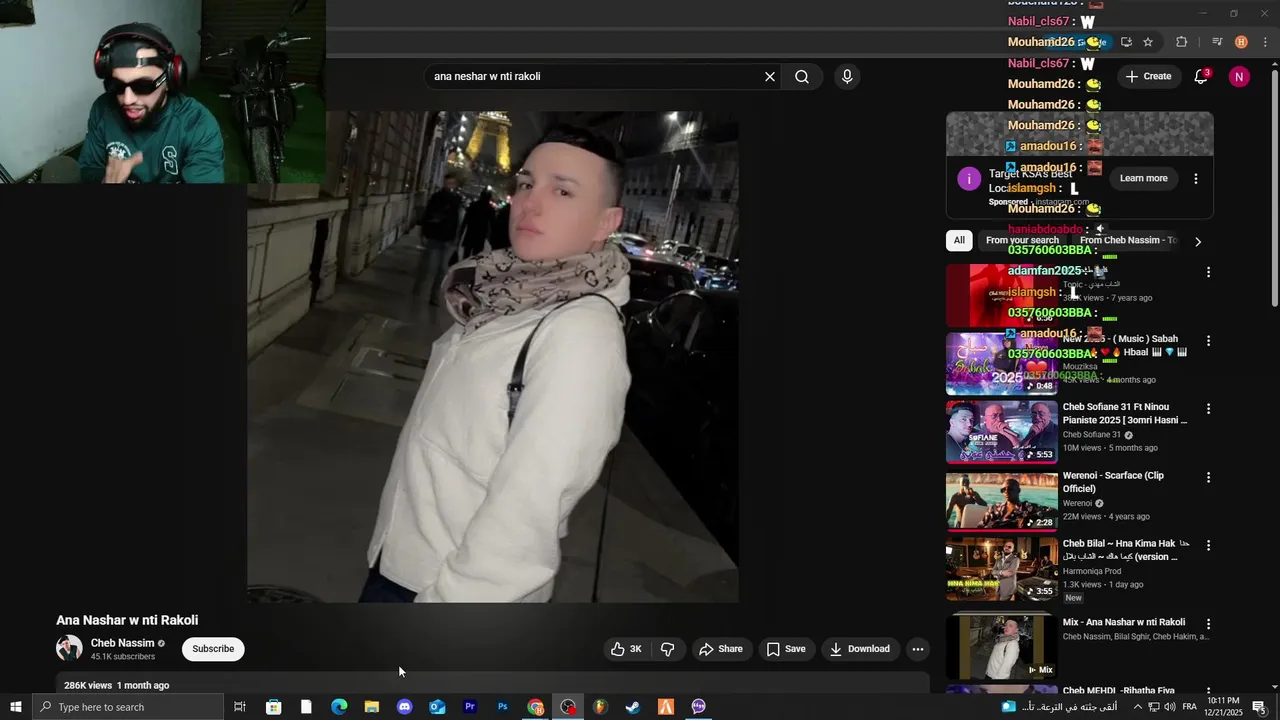The width and height of the screenshot is (1280, 720).
Task: Click the Windows taskbar search box
Action: [x=128, y=707]
